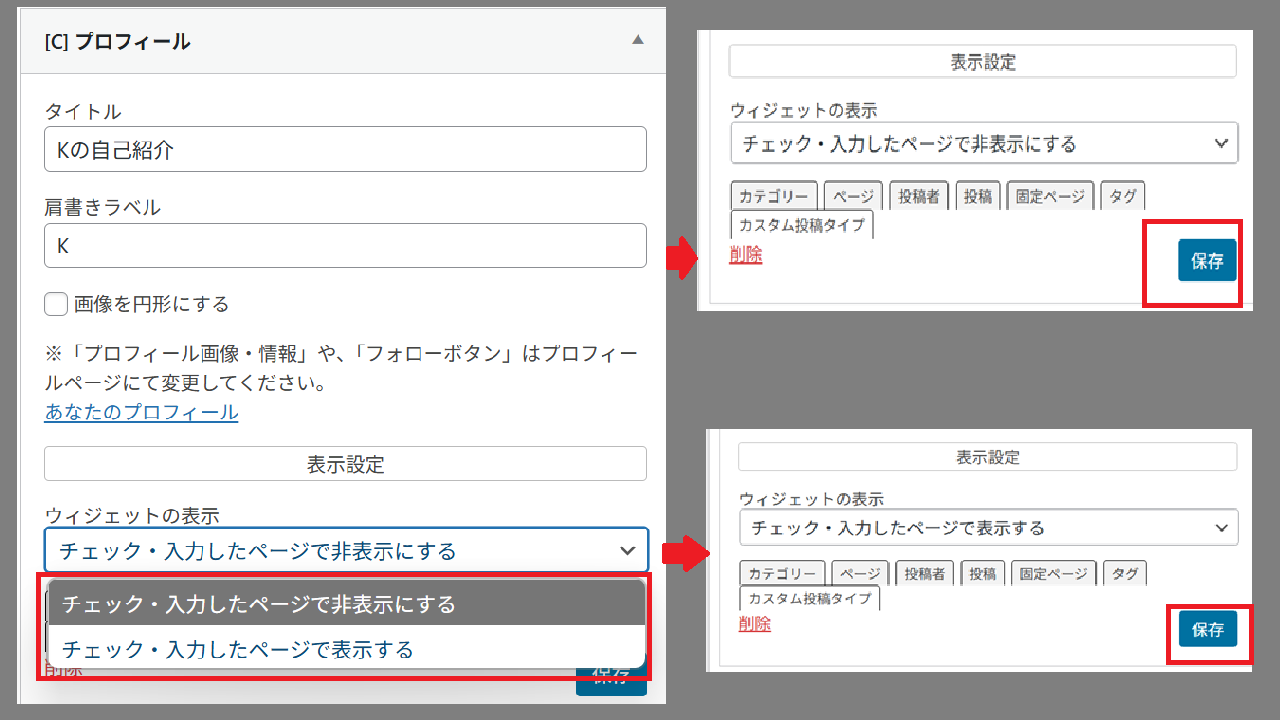Select option チェック・入力したページで表示する from dropdown list
The width and height of the screenshot is (1280, 720).
tap(346, 650)
